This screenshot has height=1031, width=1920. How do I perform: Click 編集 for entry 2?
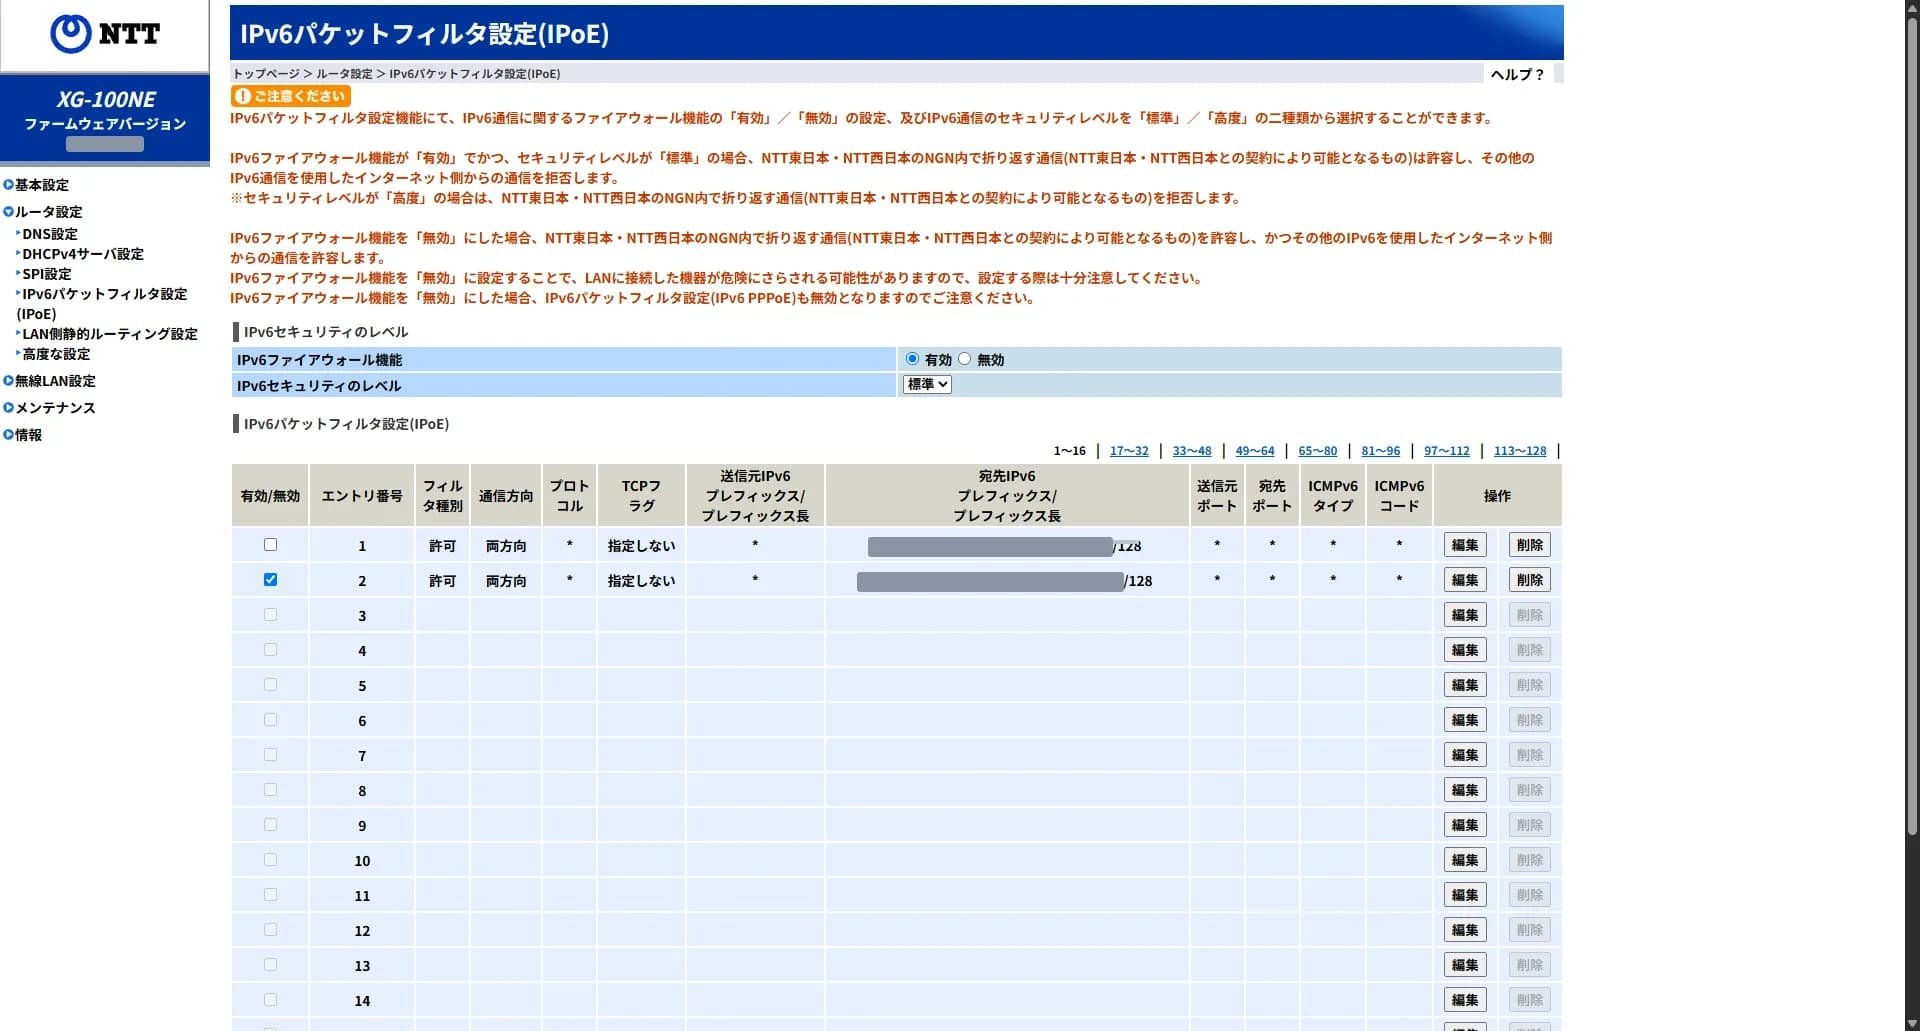(x=1465, y=580)
